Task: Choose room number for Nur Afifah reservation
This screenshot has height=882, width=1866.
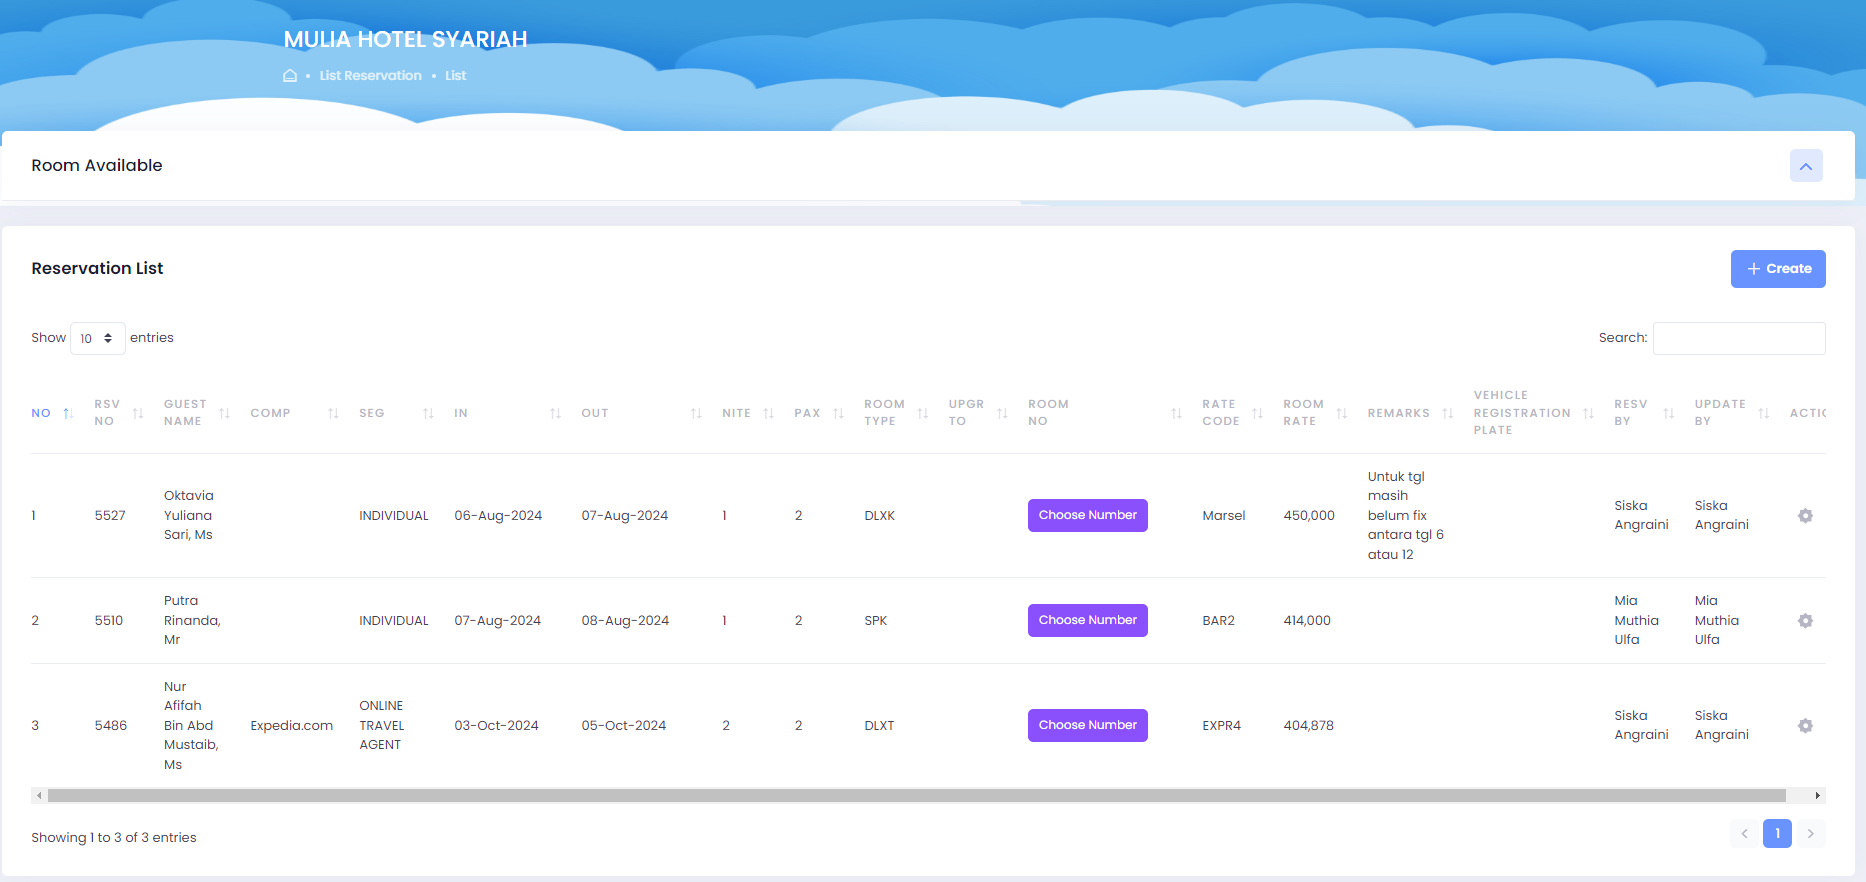Action: coord(1087,726)
